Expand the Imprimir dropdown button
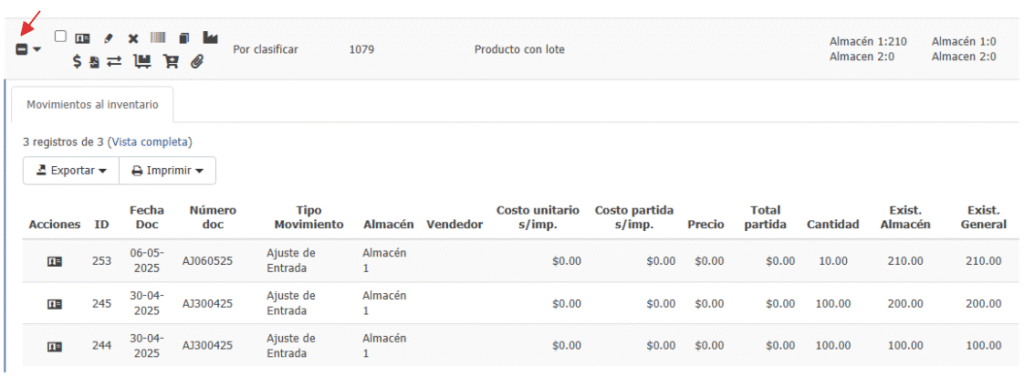Screen dimensions: 1024x378 click(168, 170)
